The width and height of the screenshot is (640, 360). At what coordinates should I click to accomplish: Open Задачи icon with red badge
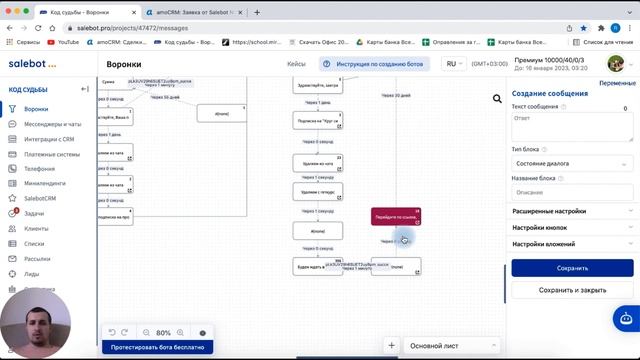click(x=13, y=213)
